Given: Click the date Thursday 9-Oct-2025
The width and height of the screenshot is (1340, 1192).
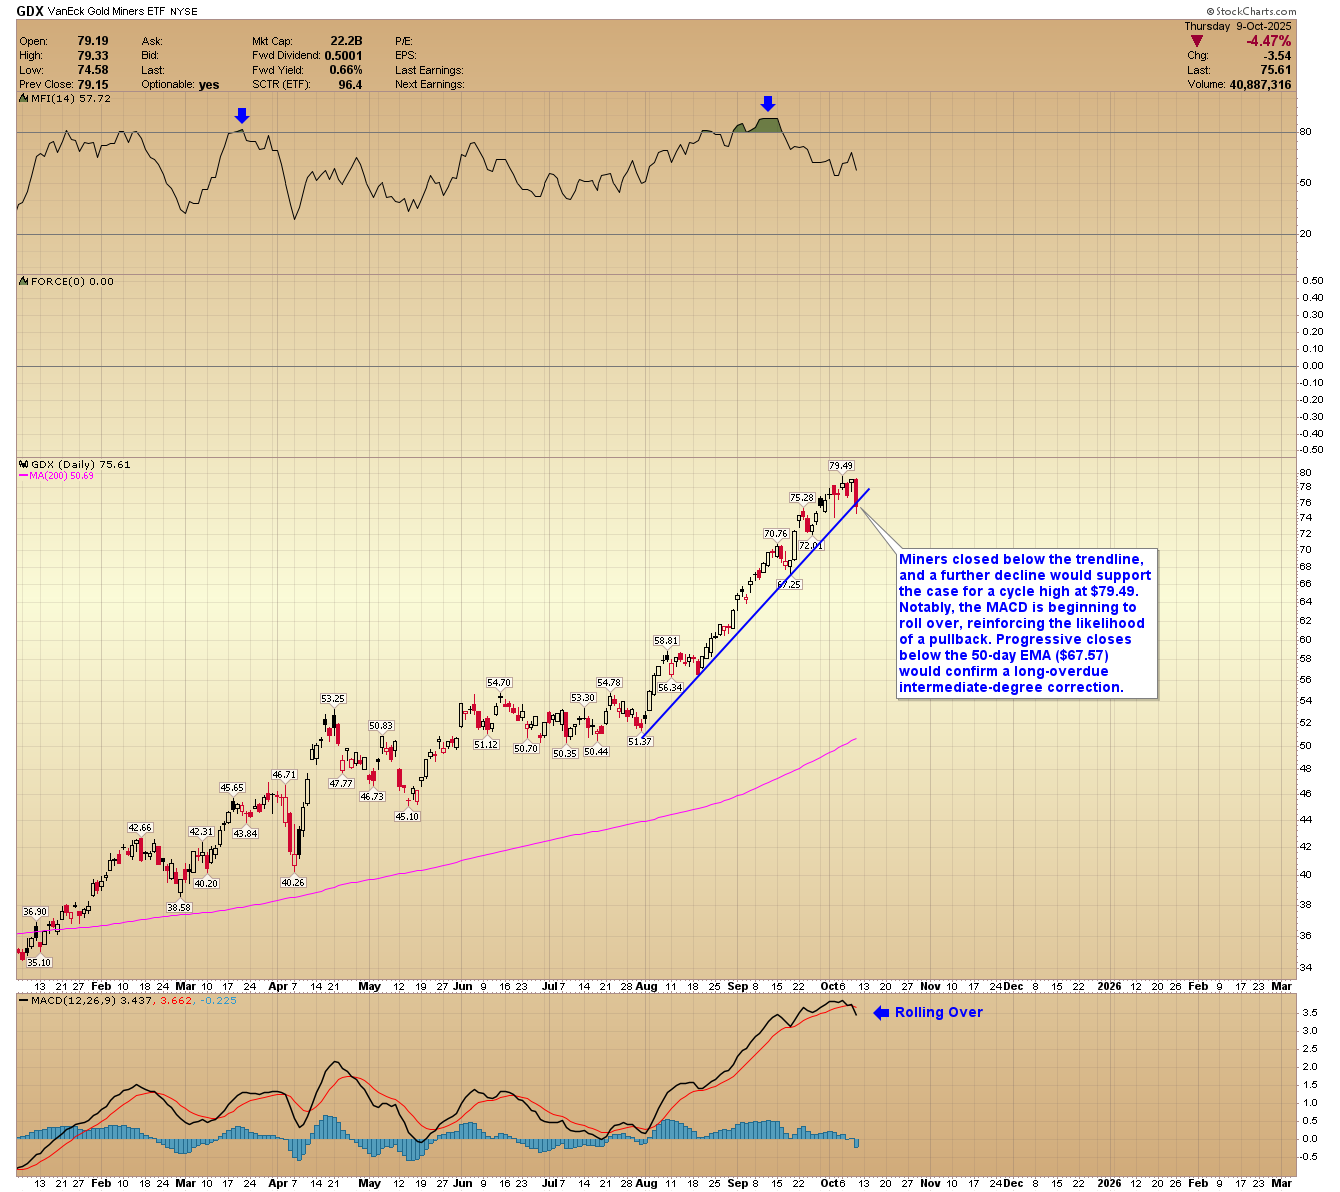Looking at the screenshot, I should pos(1238,26).
